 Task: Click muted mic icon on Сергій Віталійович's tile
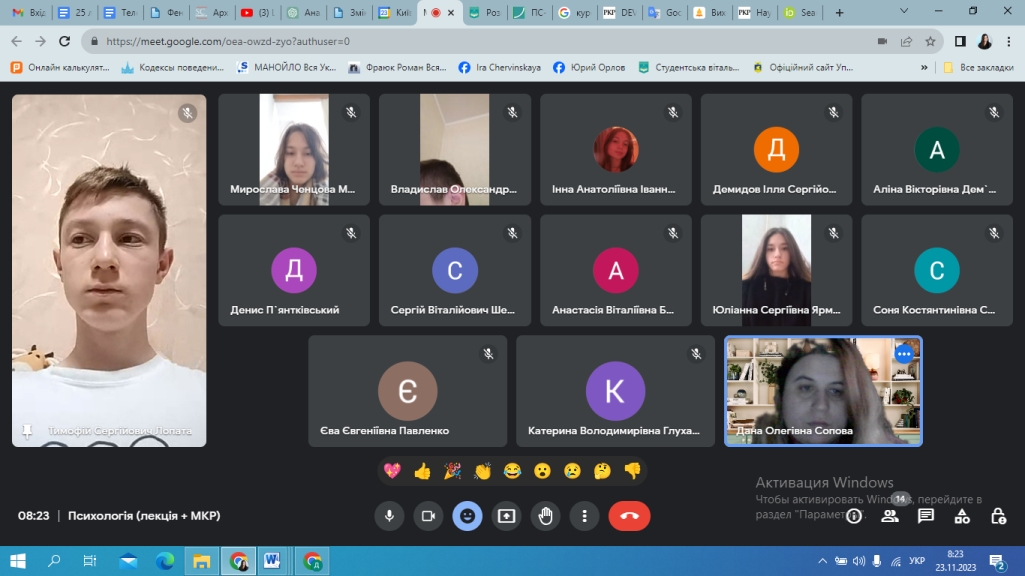[x=512, y=233]
